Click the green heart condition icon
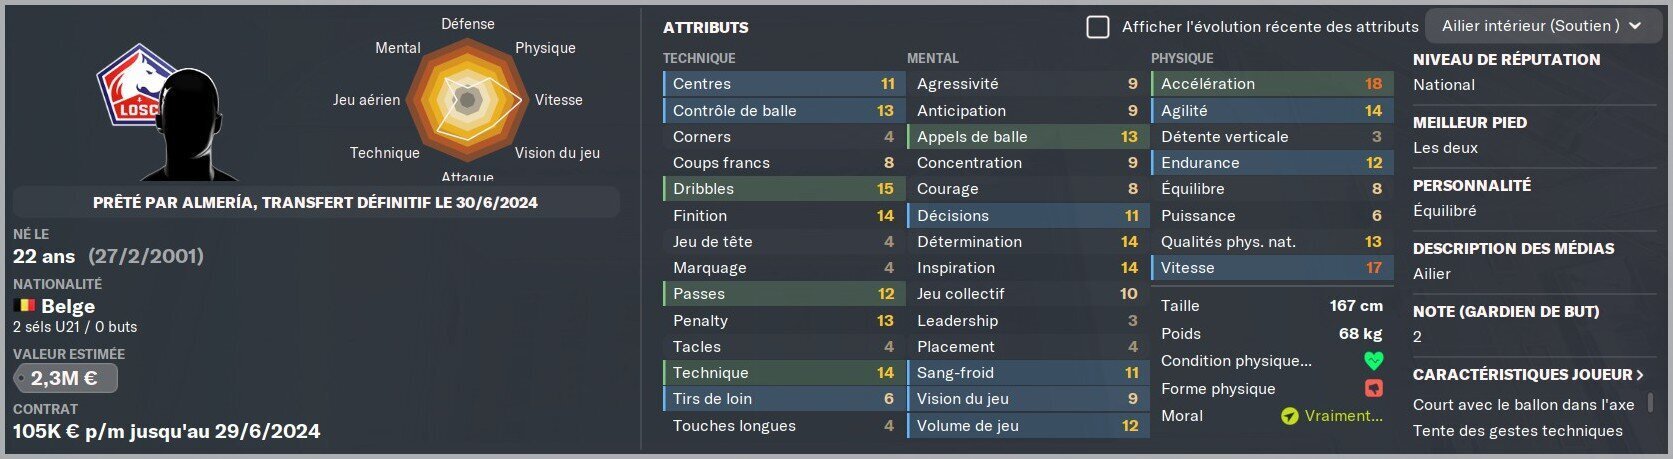This screenshot has height=459, width=1673. click(1373, 361)
